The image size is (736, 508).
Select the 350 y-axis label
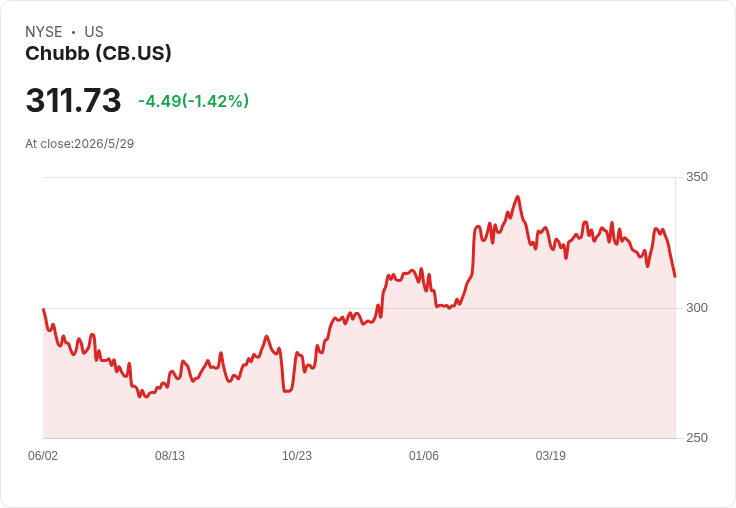coord(697,177)
